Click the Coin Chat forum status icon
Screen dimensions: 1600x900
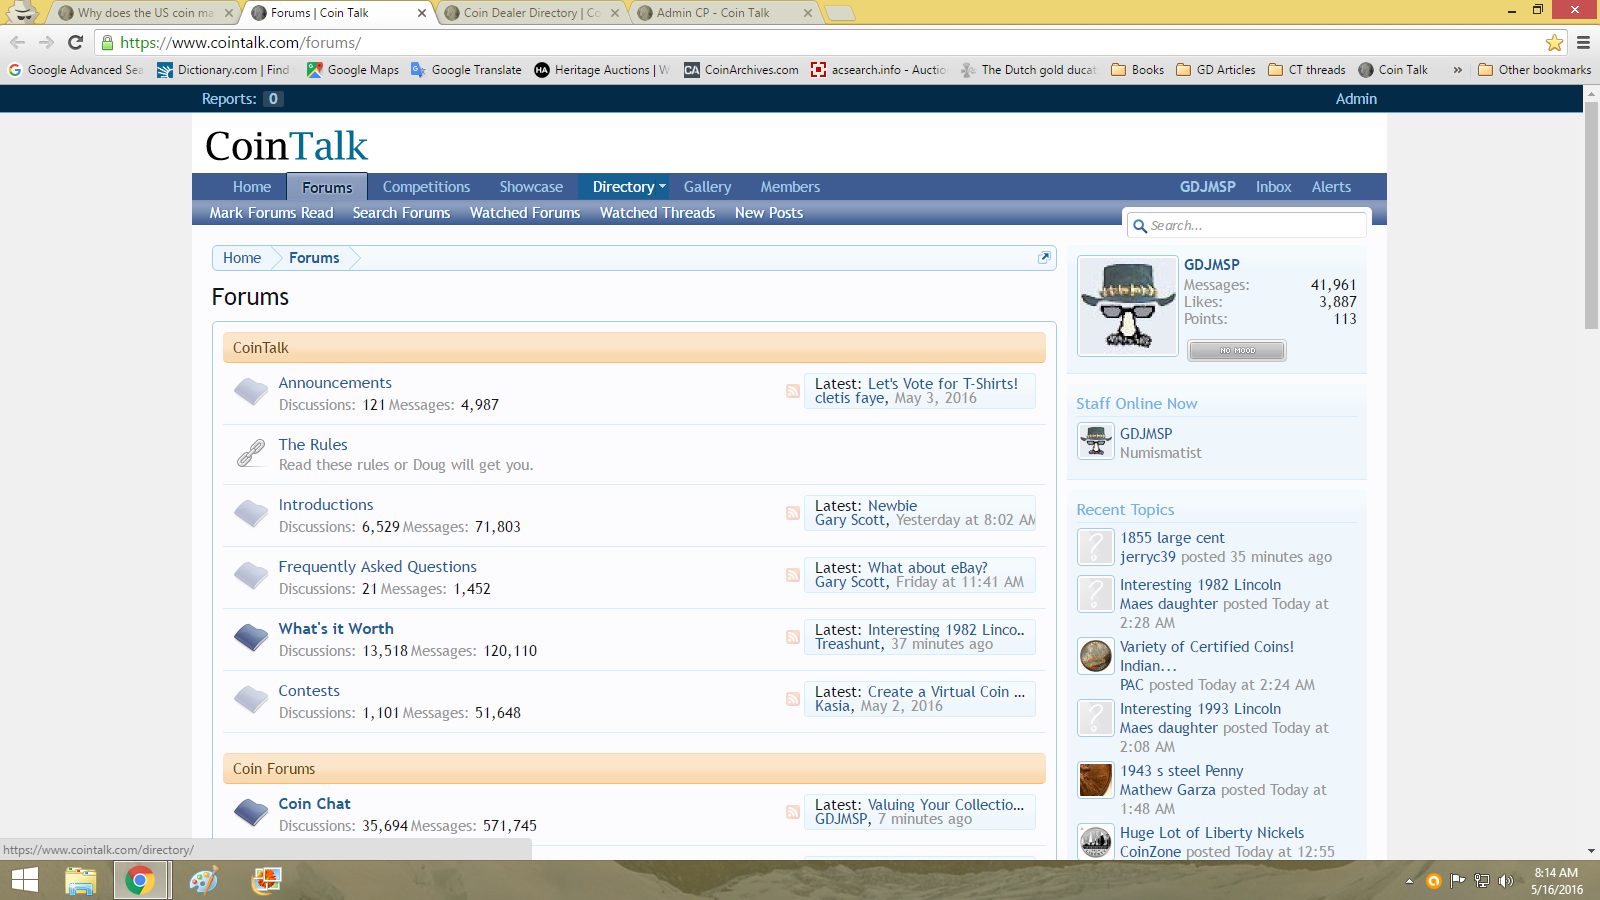pyautogui.click(x=251, y=813)
